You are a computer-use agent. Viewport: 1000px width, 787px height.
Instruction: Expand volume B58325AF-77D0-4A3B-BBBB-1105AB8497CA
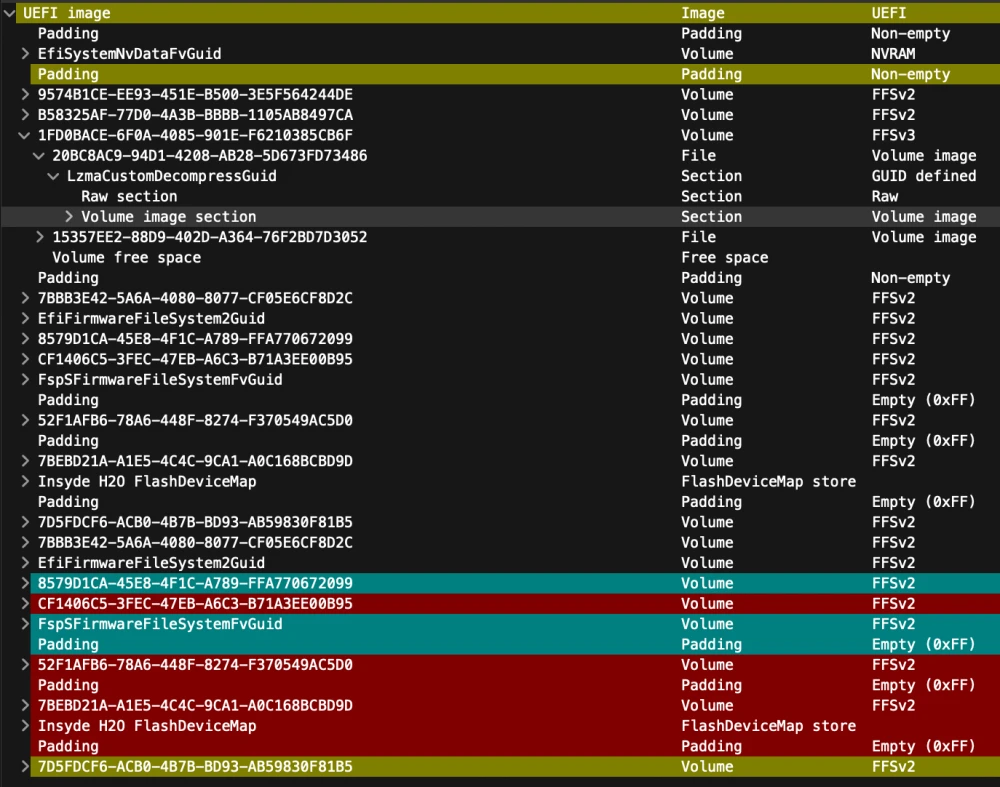24,114
